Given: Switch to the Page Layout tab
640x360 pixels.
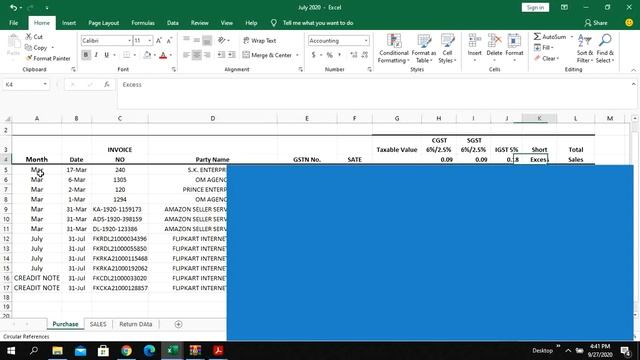Looking at the screenshot, I should [104, 23].
